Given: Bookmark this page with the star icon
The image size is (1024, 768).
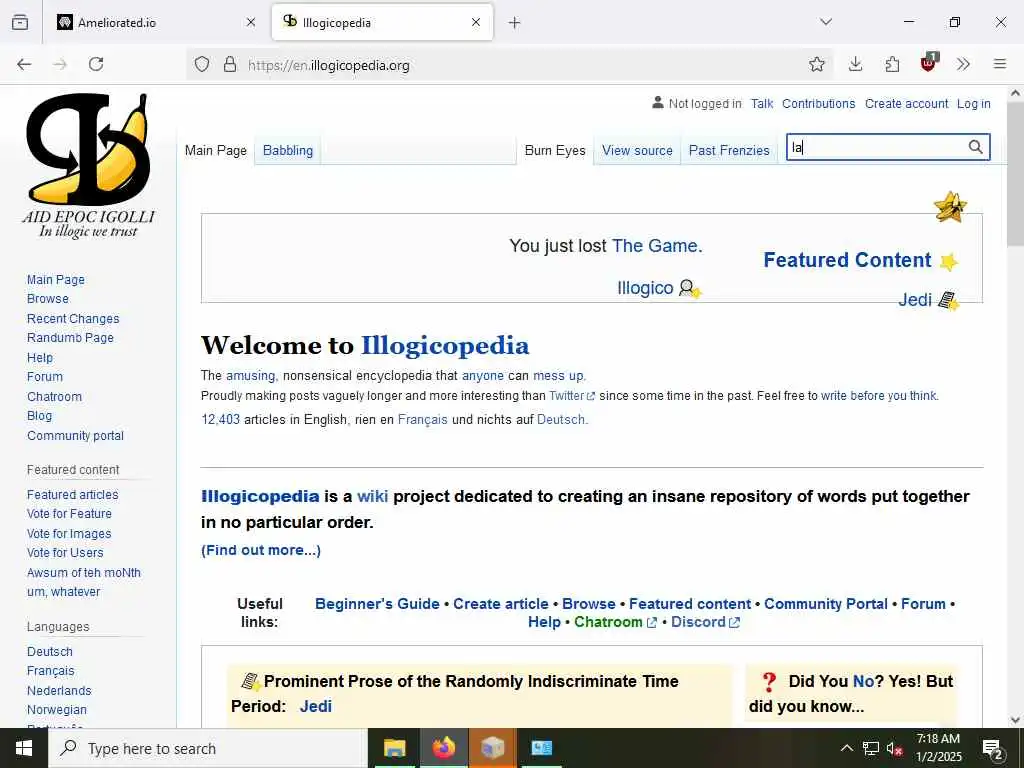Looking at the screenshot, I should (816, 64).
